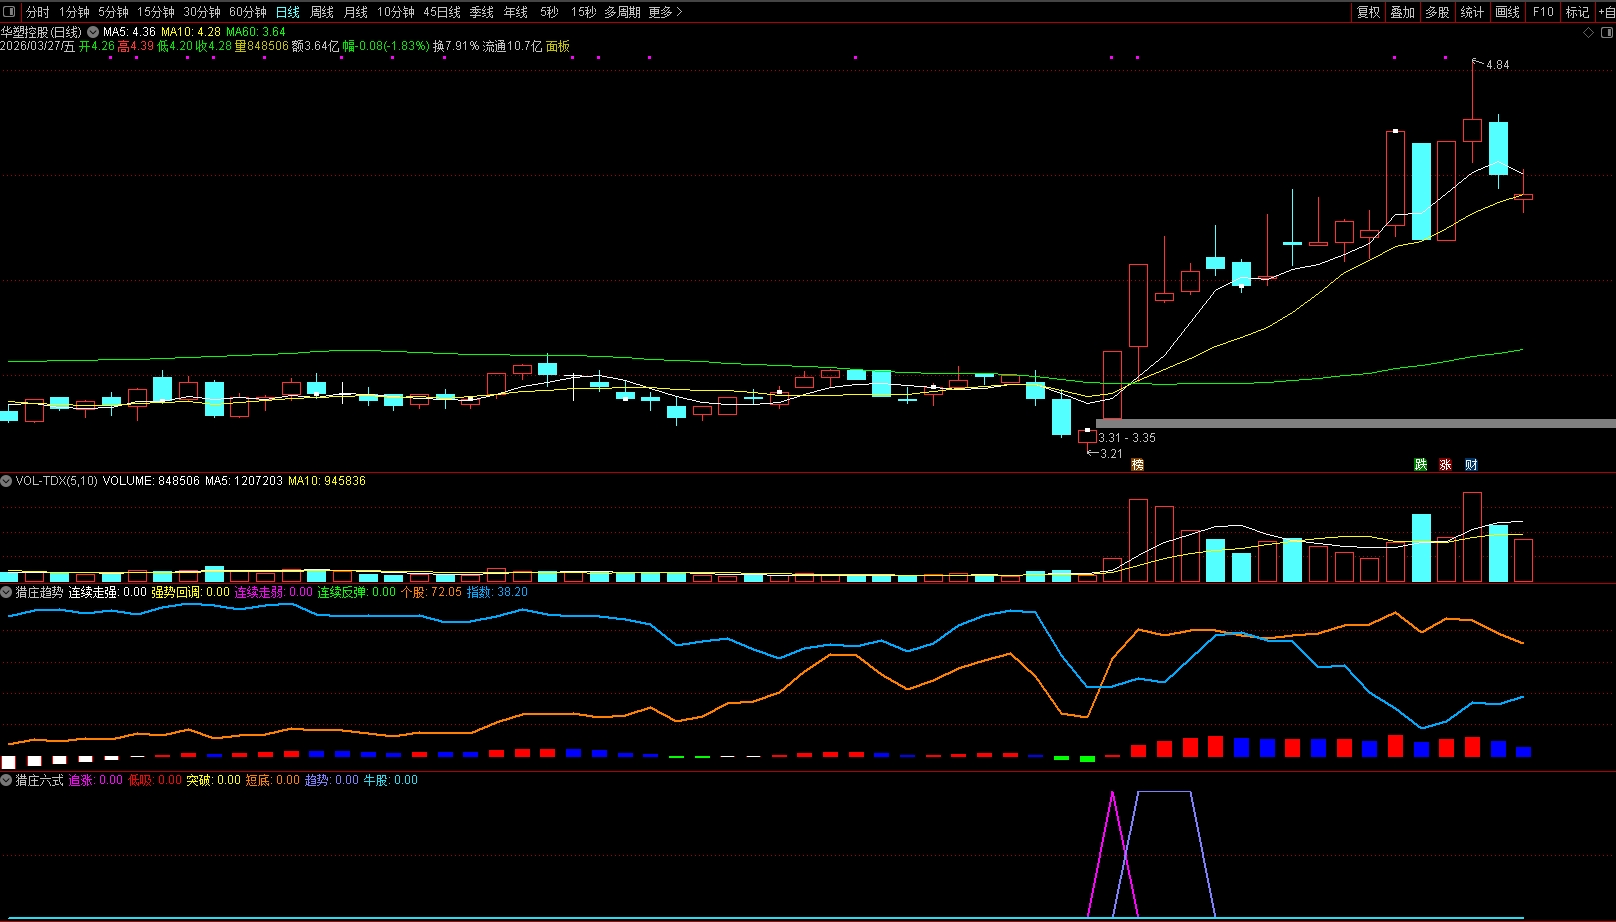This screenshot has height=922, width=1616.
Task: Click the 突破: 0.00 label
Action: 214,780
